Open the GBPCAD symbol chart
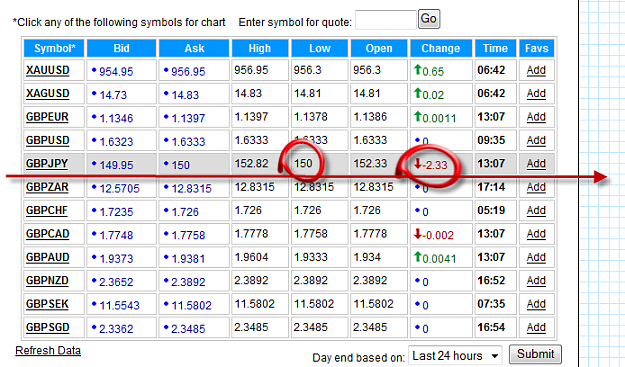The width and height of the screenshot is (625, 367). [47, 234]
